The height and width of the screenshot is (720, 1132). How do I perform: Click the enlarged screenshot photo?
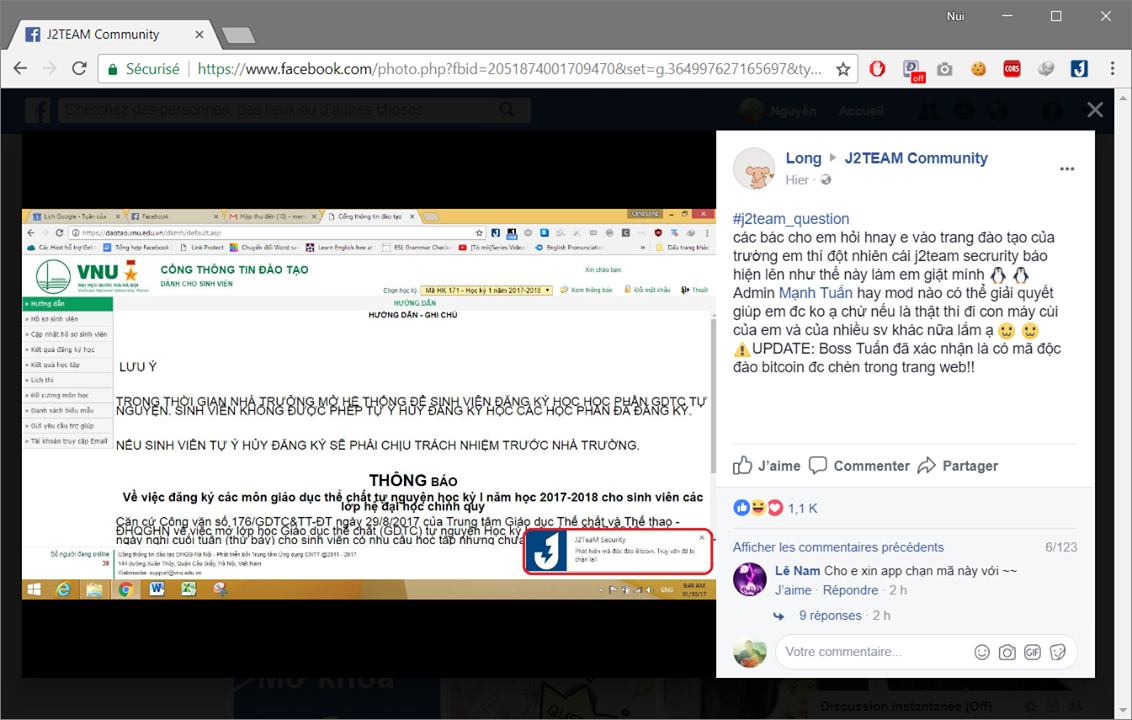[x=369, y=404]
